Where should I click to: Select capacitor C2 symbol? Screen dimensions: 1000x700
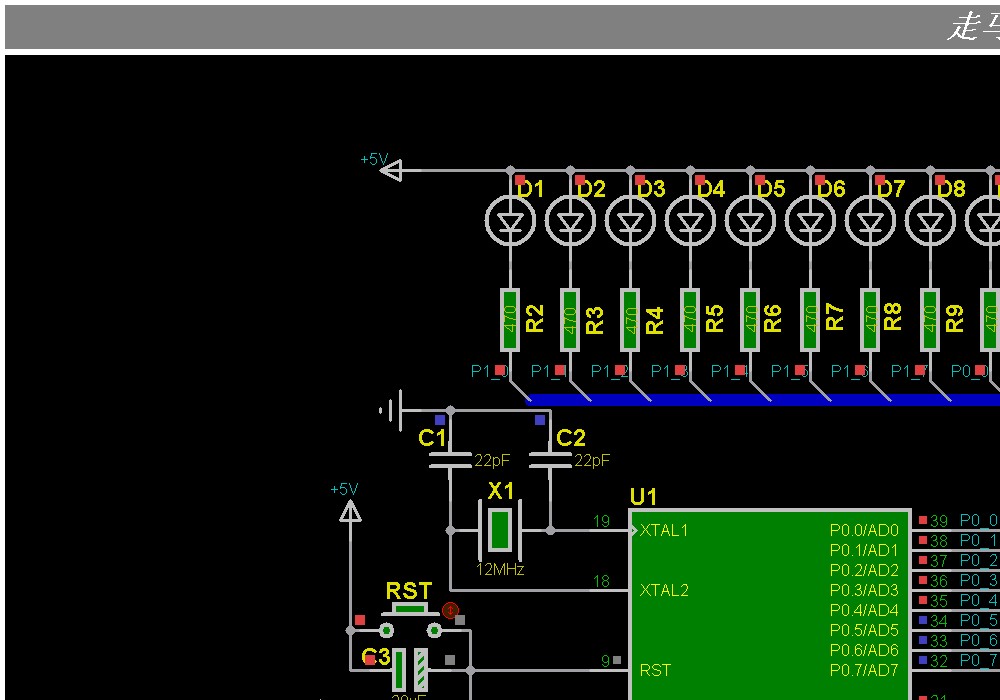point(550,460)
